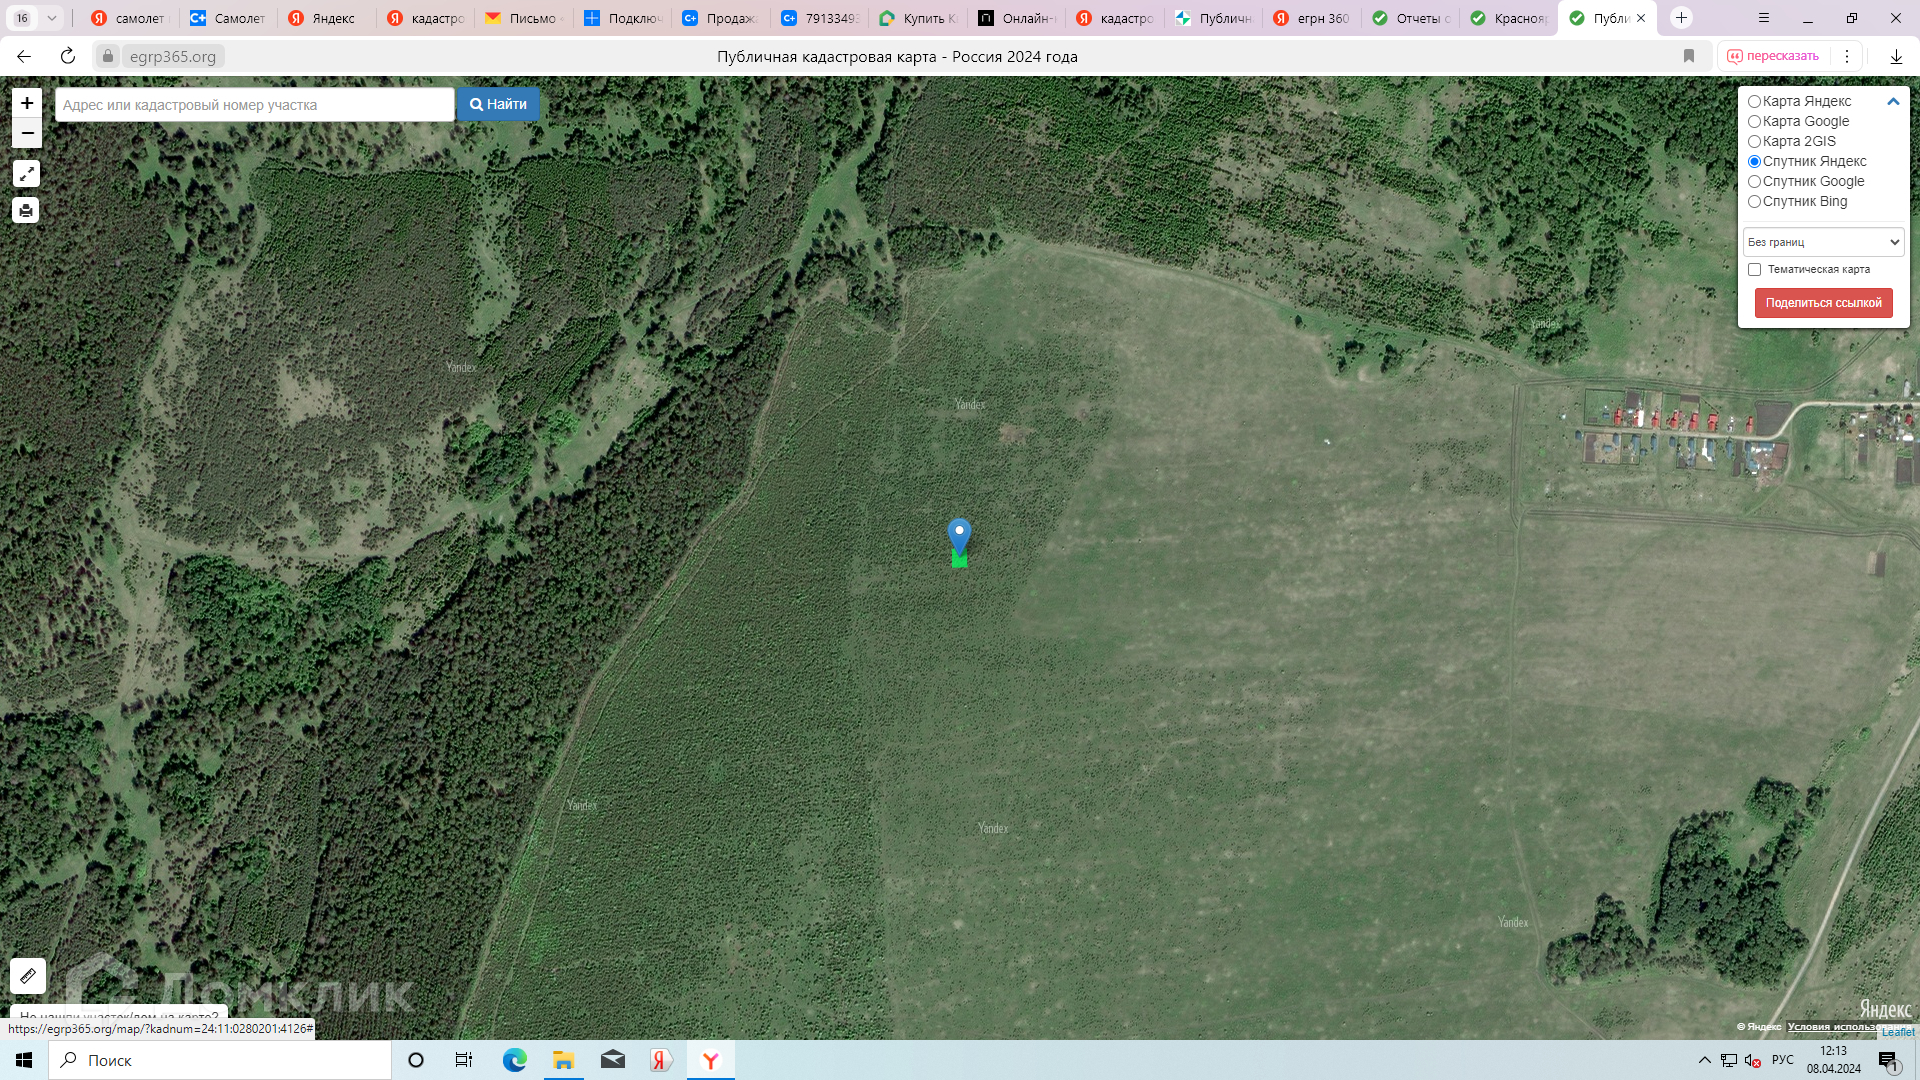Open the Без границ dropdown
1920x1080 pixels.
(x=1823, y=242)
